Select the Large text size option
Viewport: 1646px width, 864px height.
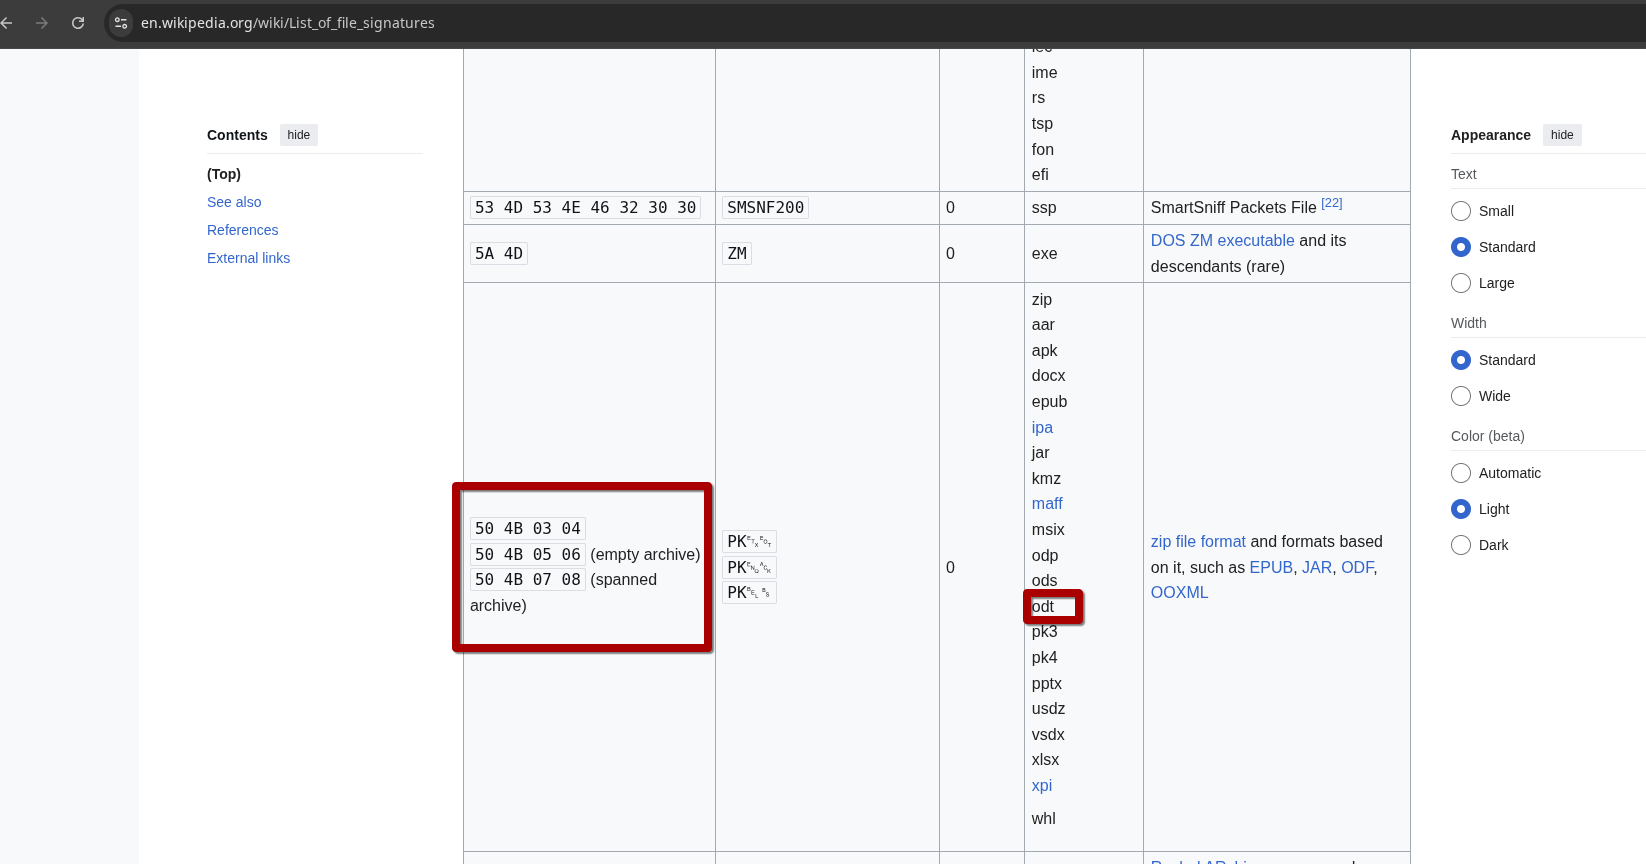click(x=1461, y=283)
